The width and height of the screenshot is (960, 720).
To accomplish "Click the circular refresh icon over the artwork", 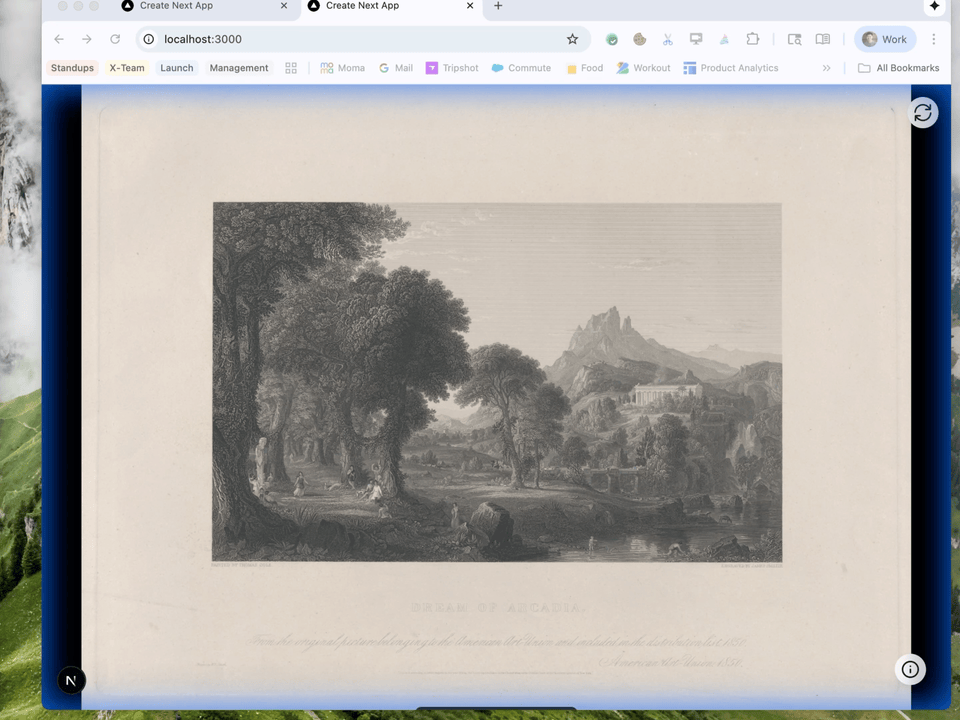I will 922,112.
